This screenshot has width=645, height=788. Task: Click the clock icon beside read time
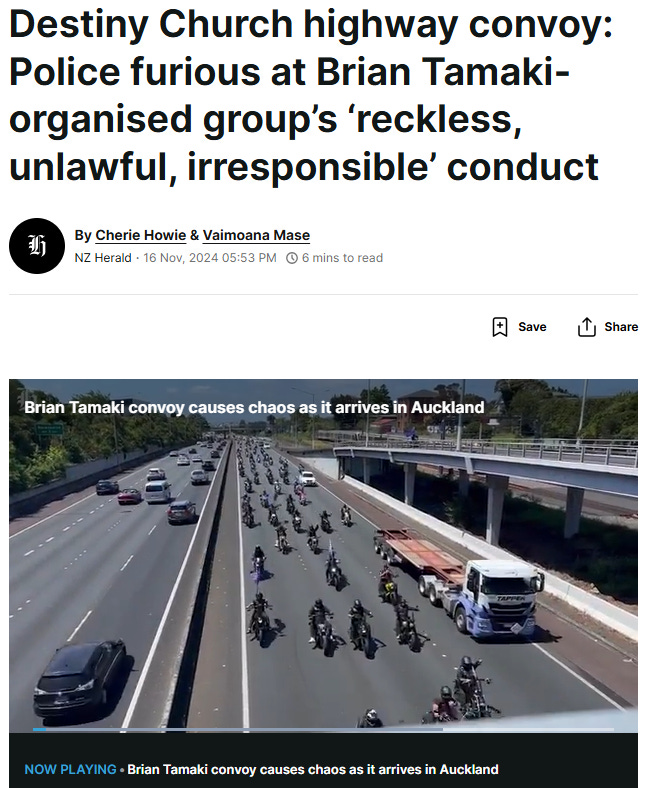(292, 258)
